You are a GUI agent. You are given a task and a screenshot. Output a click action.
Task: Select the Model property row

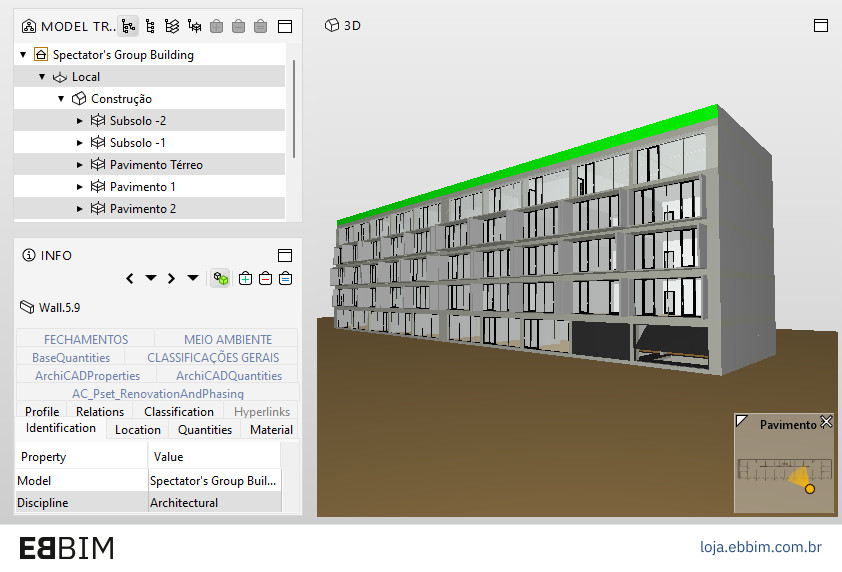point(149,481)
